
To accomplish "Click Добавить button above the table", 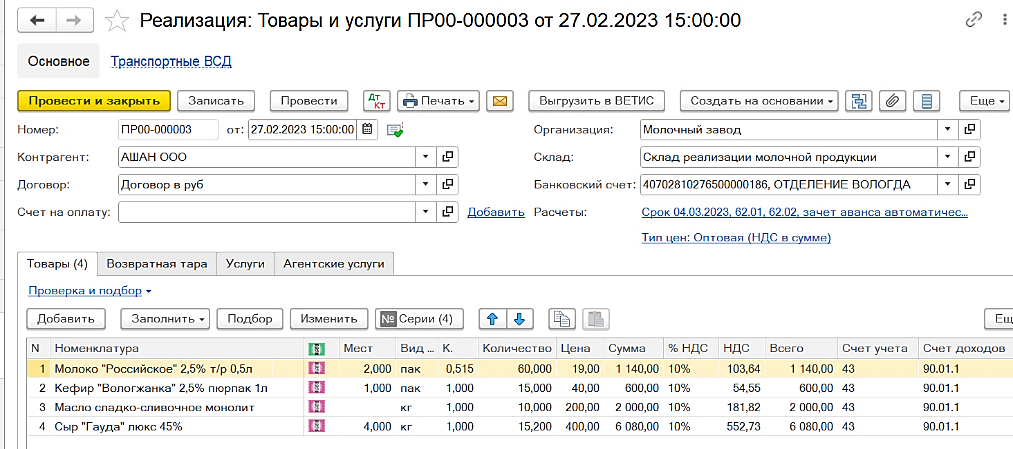I will point(66,318).
